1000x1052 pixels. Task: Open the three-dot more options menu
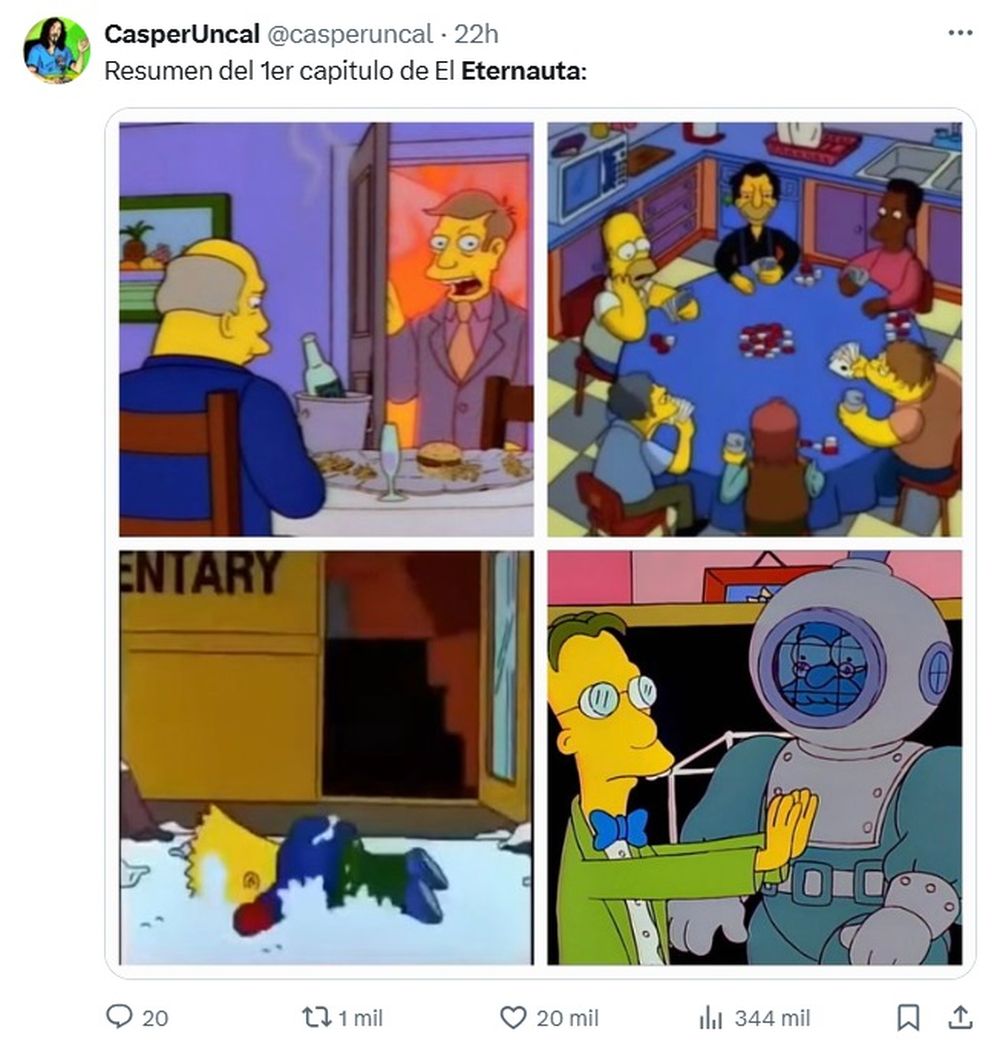[x=960, y=32]
